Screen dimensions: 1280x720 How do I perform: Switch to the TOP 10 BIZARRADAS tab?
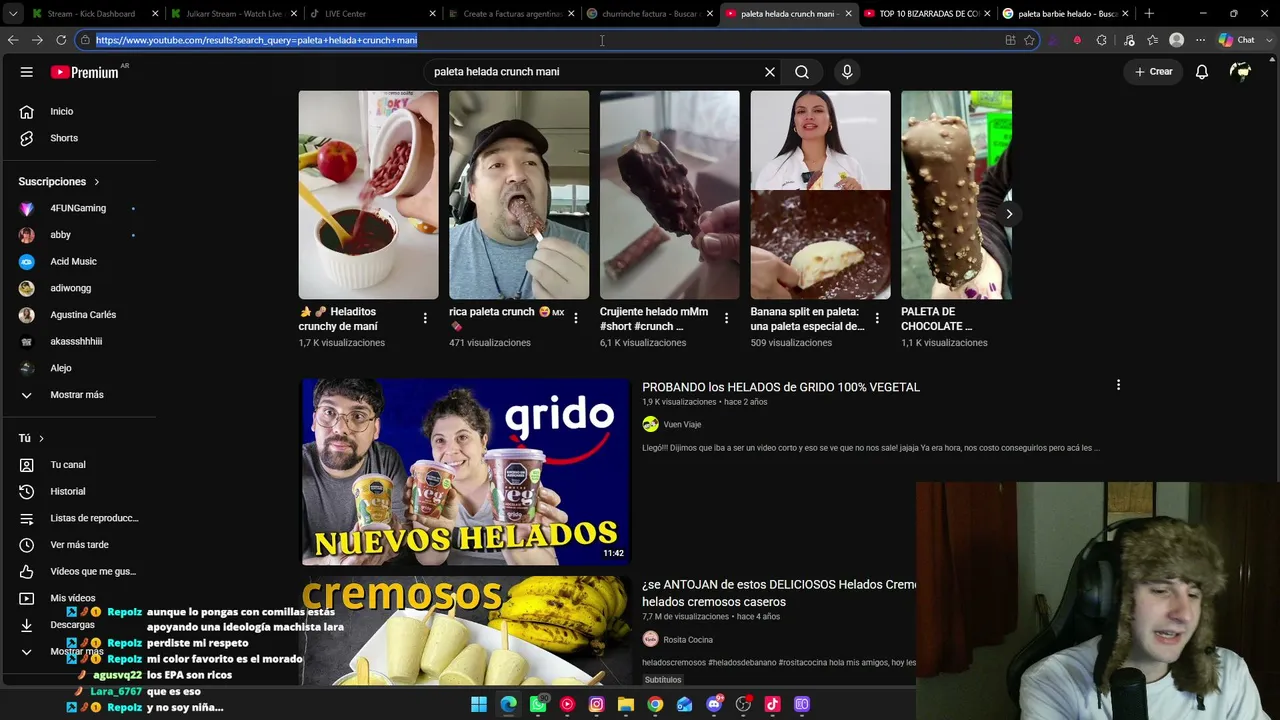pyautogui.click(x=926, y=14)
